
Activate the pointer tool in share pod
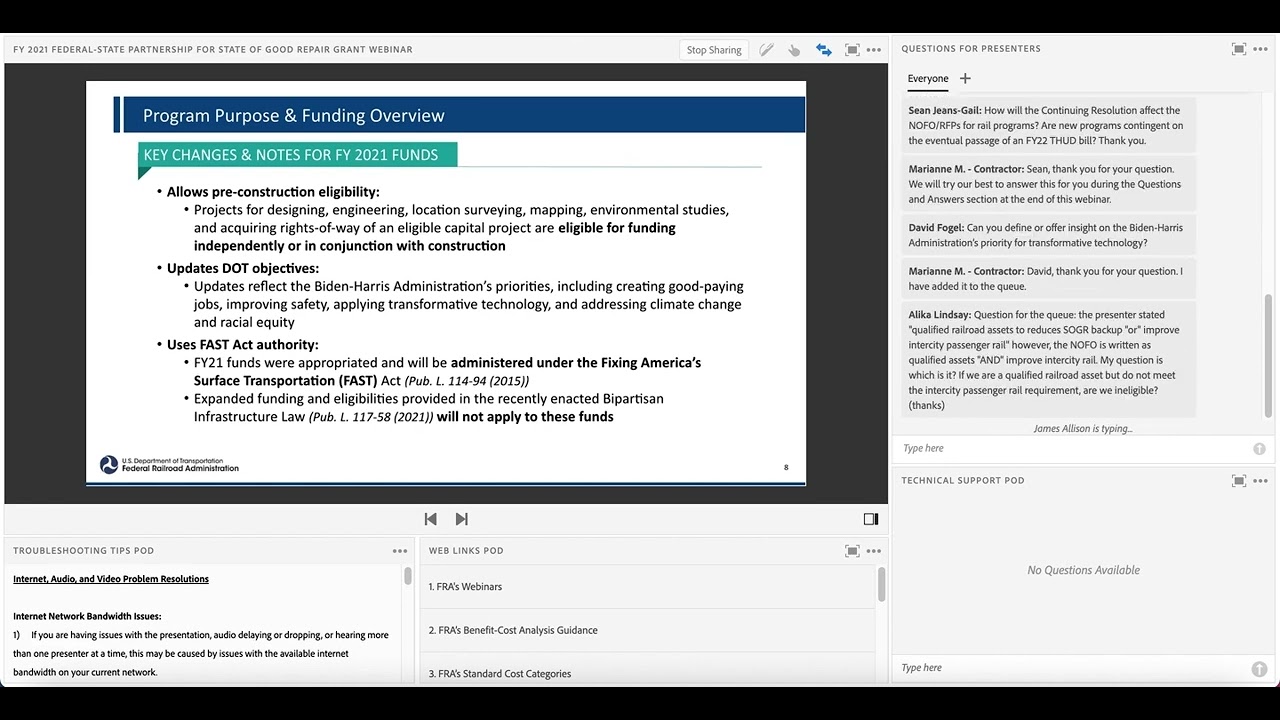tap(794, 50)
